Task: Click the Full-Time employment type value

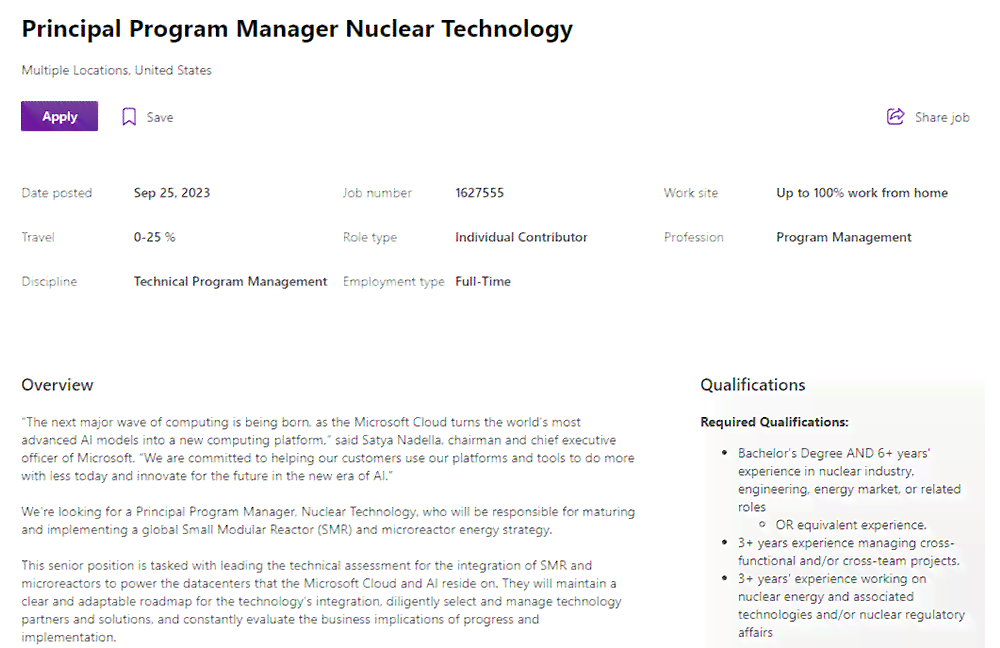Action: point(483,281)
